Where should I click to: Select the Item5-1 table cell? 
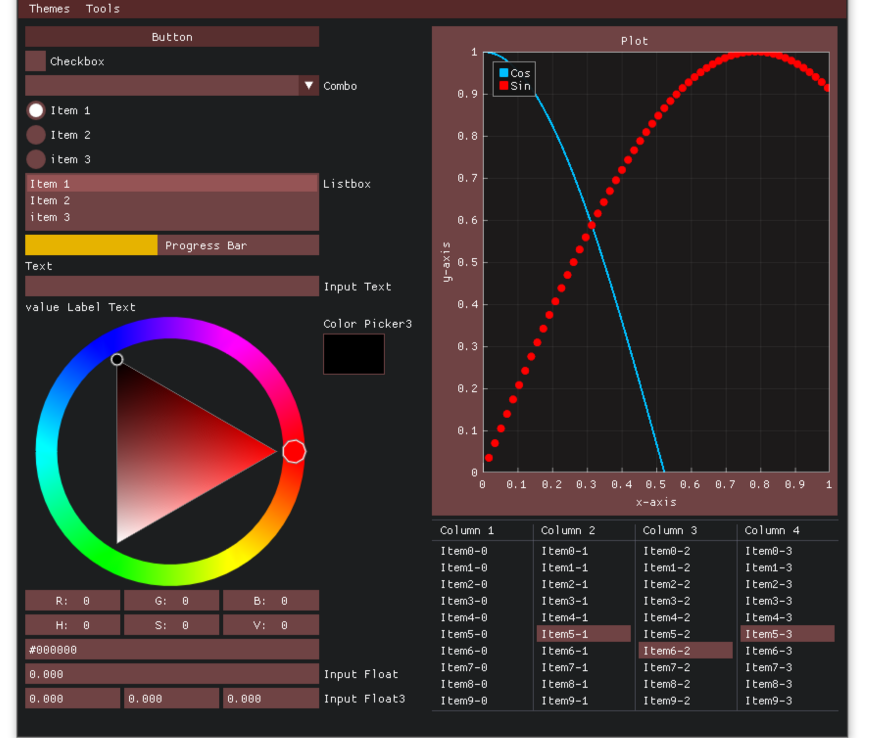(583, 634)
